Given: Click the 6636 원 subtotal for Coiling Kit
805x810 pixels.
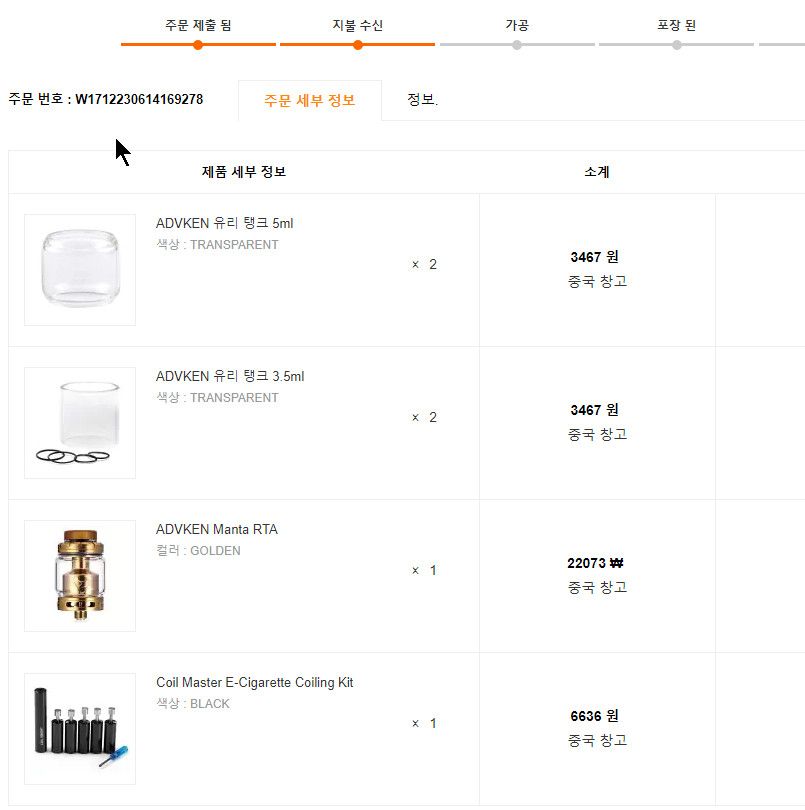Looking at the screenshot, I should point(595,716).
